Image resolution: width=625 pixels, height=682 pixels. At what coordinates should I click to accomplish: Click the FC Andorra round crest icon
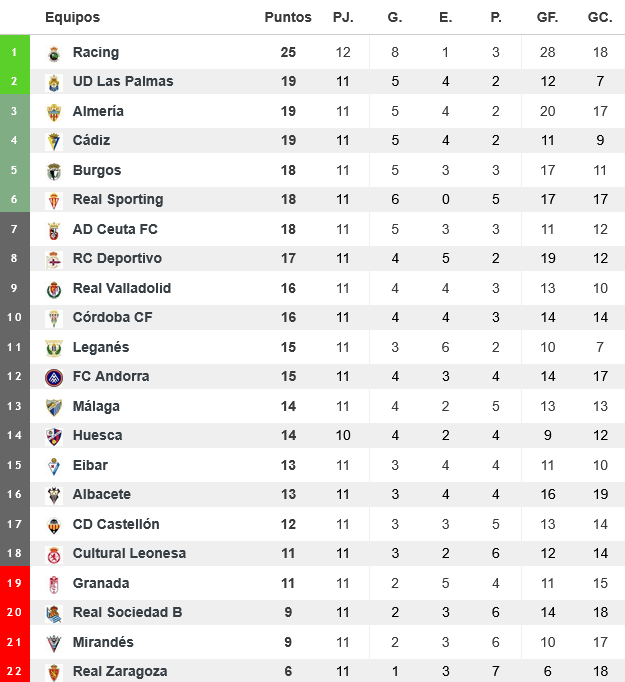point(54,377)
